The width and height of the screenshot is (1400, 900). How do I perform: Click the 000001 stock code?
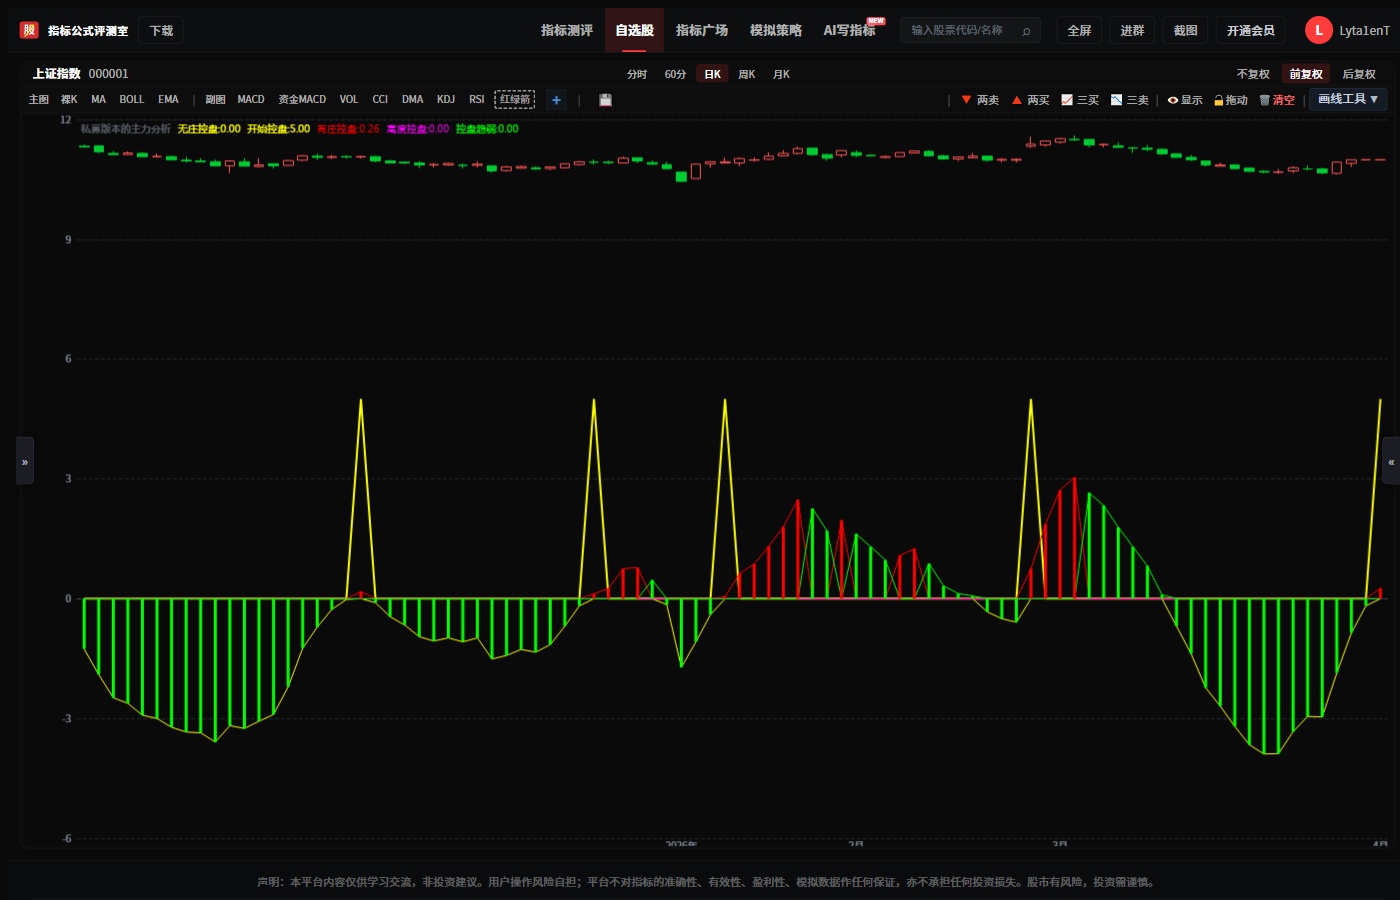pyautogui.click(x=108, y=74)
